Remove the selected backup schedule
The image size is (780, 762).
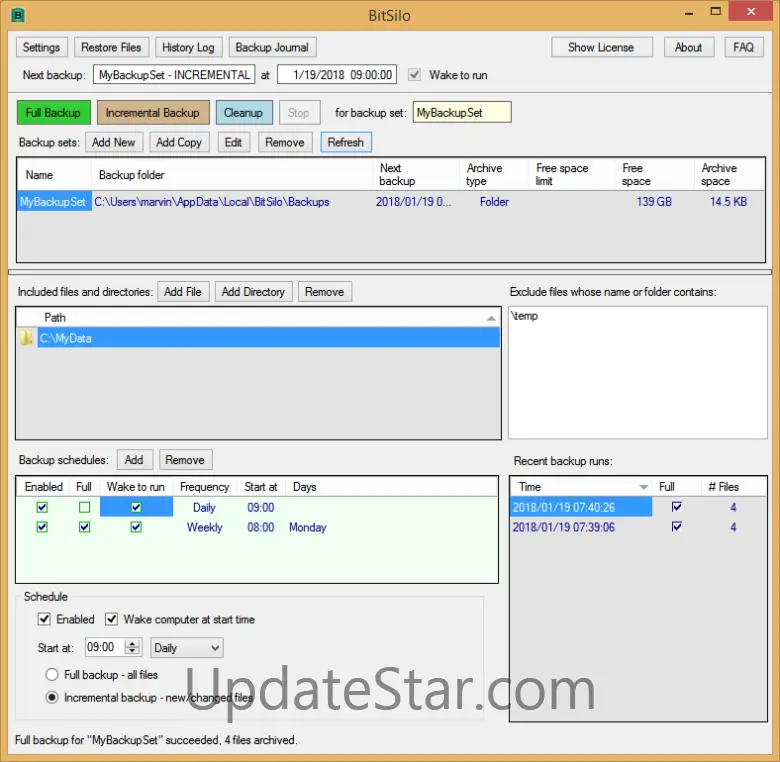(x=185, y=460)
